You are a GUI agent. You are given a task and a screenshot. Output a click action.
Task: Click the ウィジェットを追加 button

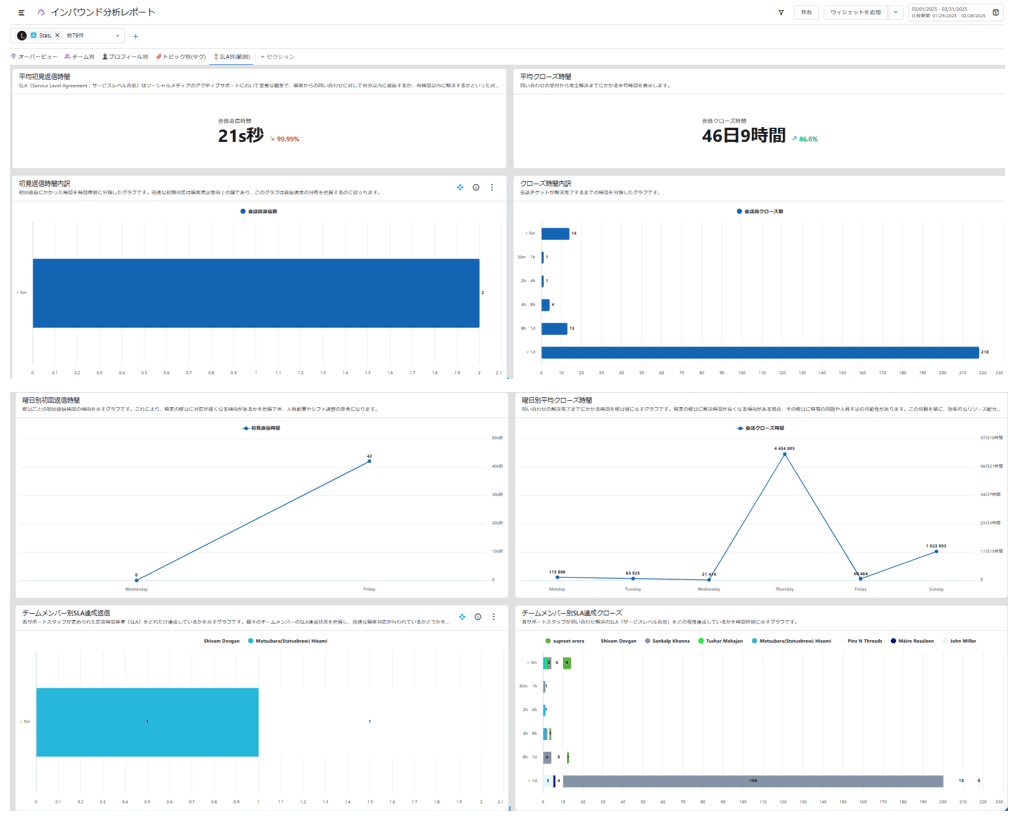855,13
